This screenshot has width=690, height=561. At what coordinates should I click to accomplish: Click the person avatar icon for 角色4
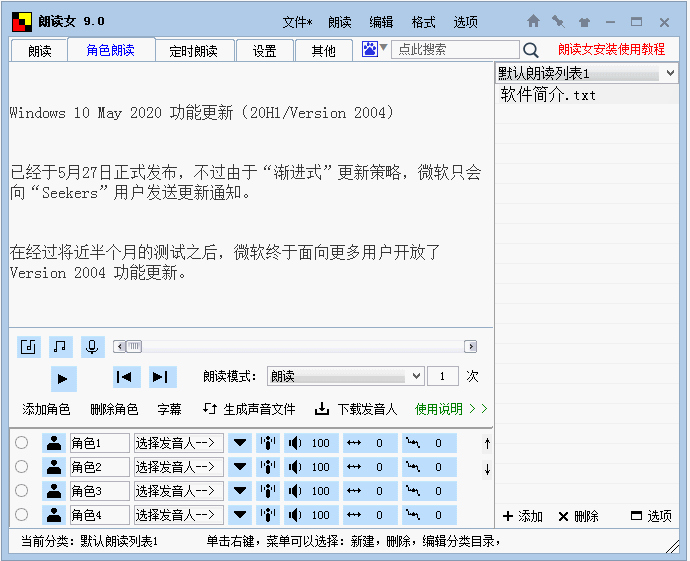pos(54,515)
